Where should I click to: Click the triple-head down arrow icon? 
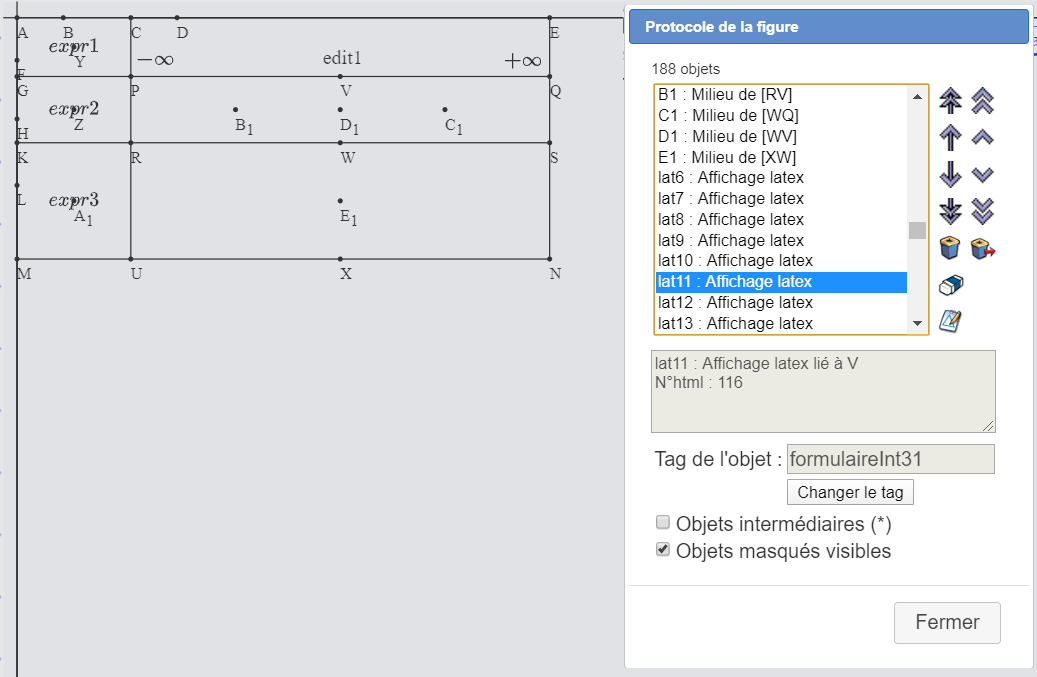950,211
